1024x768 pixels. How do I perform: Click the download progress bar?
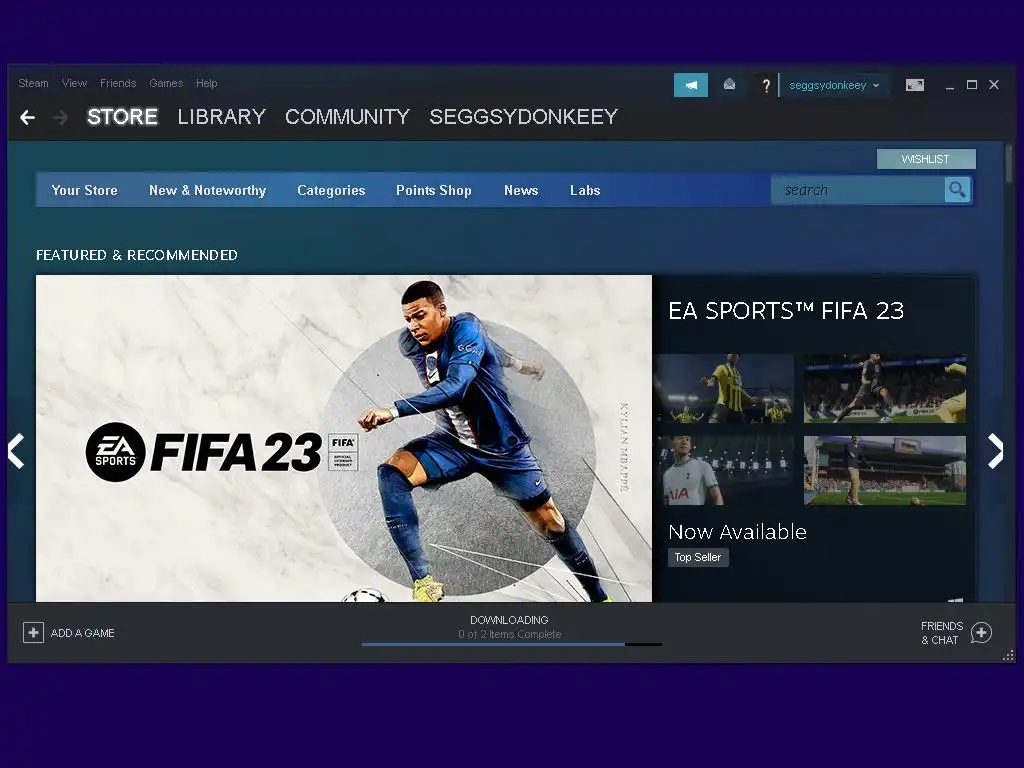click(512, 645)
